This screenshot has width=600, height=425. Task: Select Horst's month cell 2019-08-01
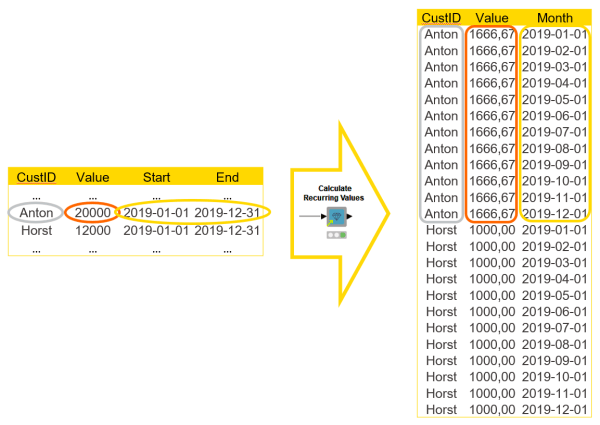554,345
